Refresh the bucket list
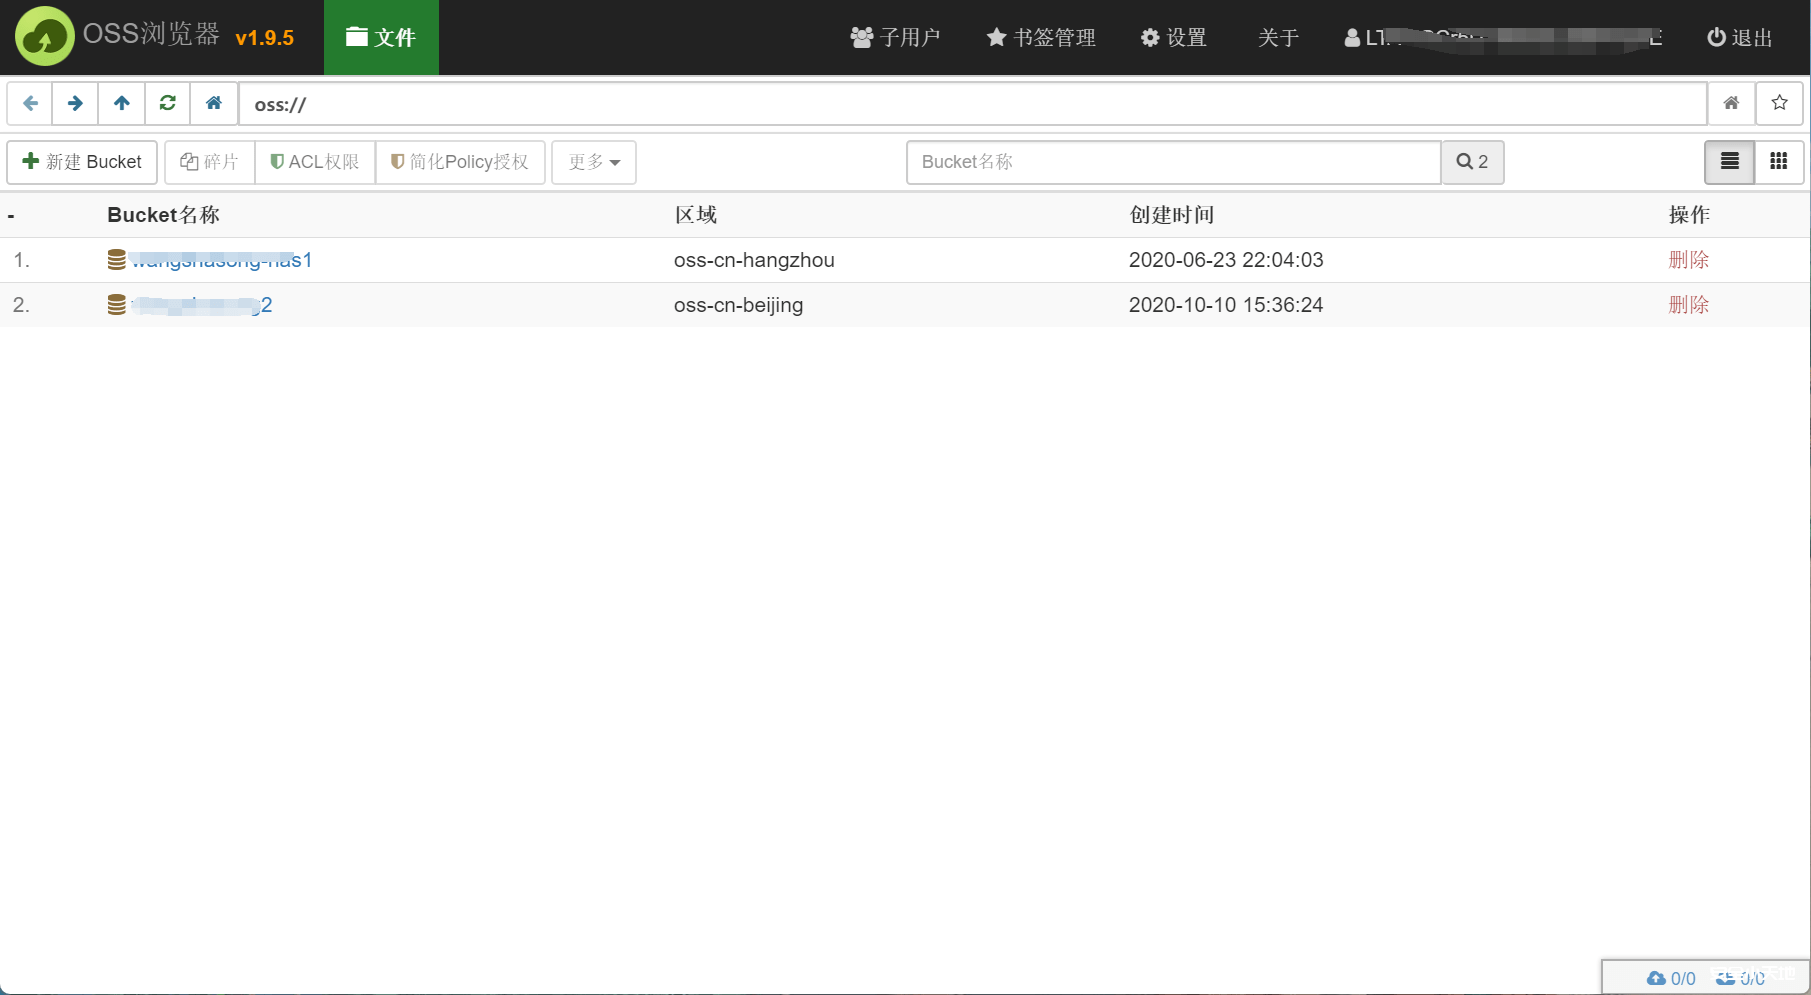 167,103
